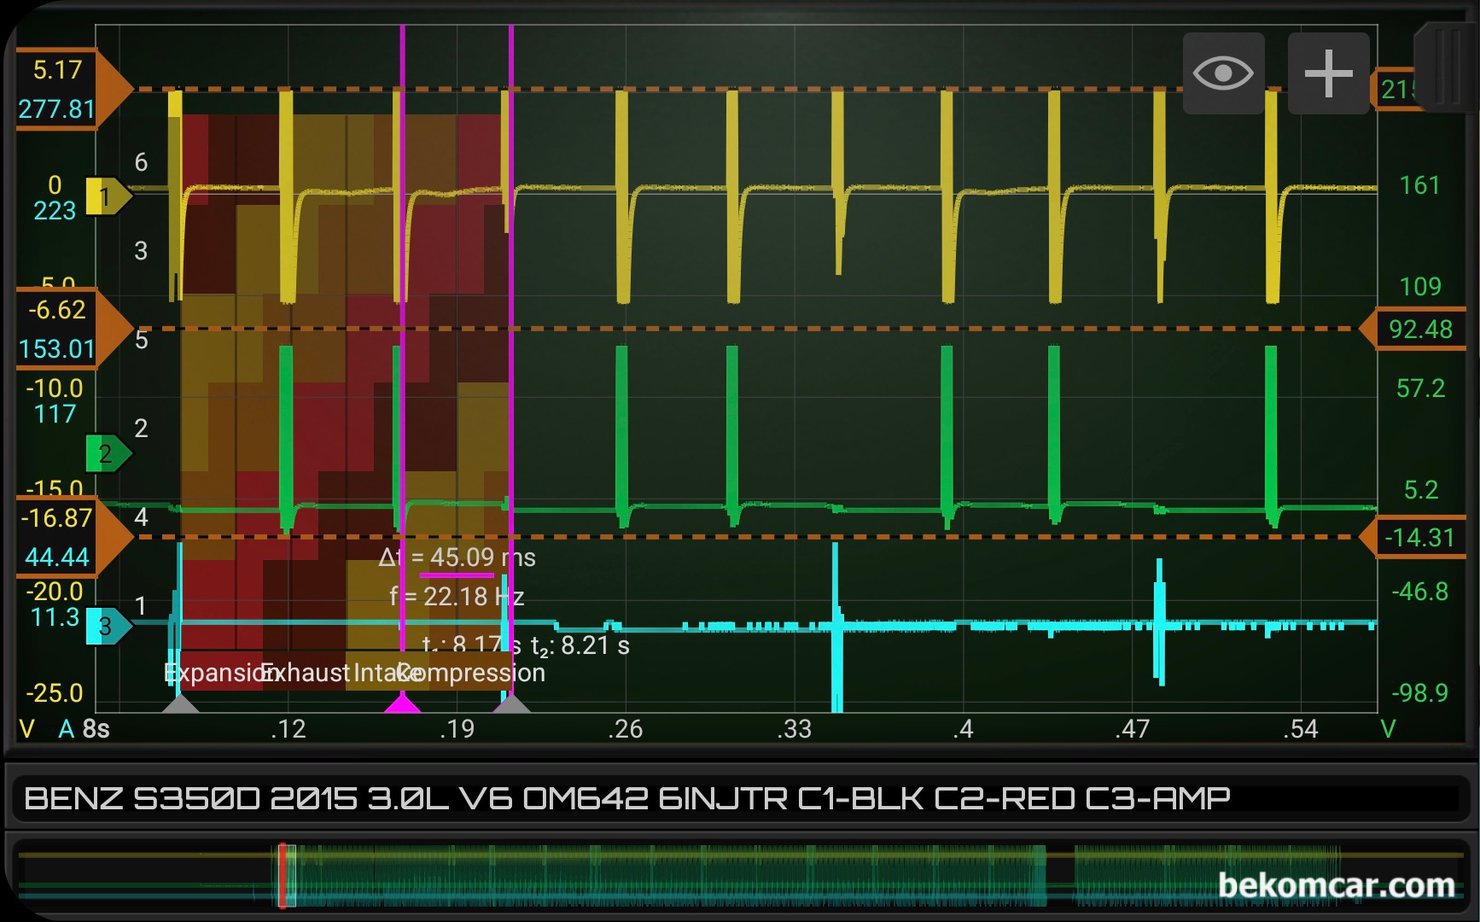Select cyan channel 3 marker
1480x922 pixels.
tap(108, 626)
